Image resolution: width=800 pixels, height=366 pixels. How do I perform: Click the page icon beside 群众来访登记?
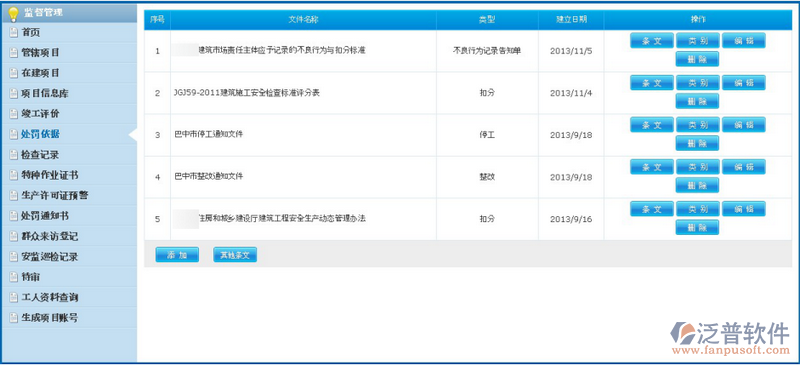[14, 237]
